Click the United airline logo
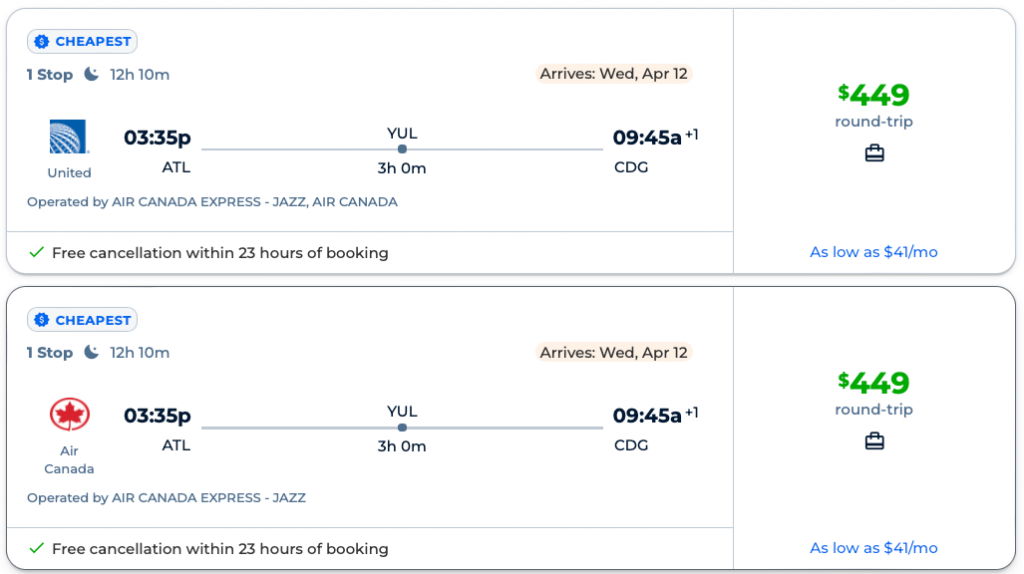This screenshot has width=1024, height=574. 69,137
